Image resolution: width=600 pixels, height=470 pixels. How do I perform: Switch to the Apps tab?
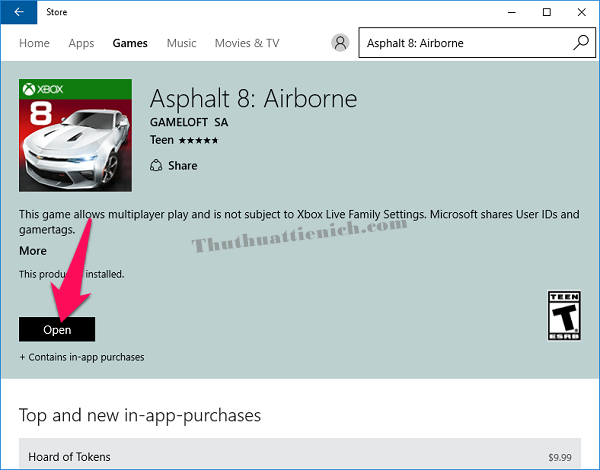81,43
